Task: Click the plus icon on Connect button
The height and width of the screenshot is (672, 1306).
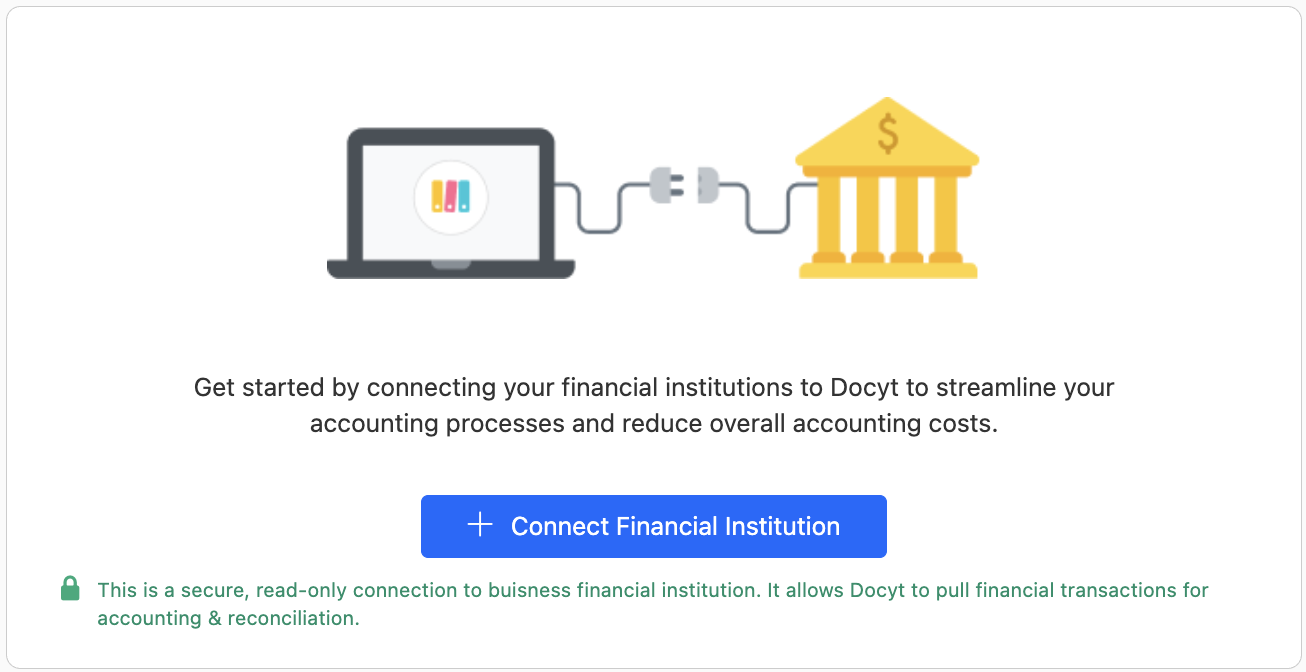Action: tap(480, 525)
